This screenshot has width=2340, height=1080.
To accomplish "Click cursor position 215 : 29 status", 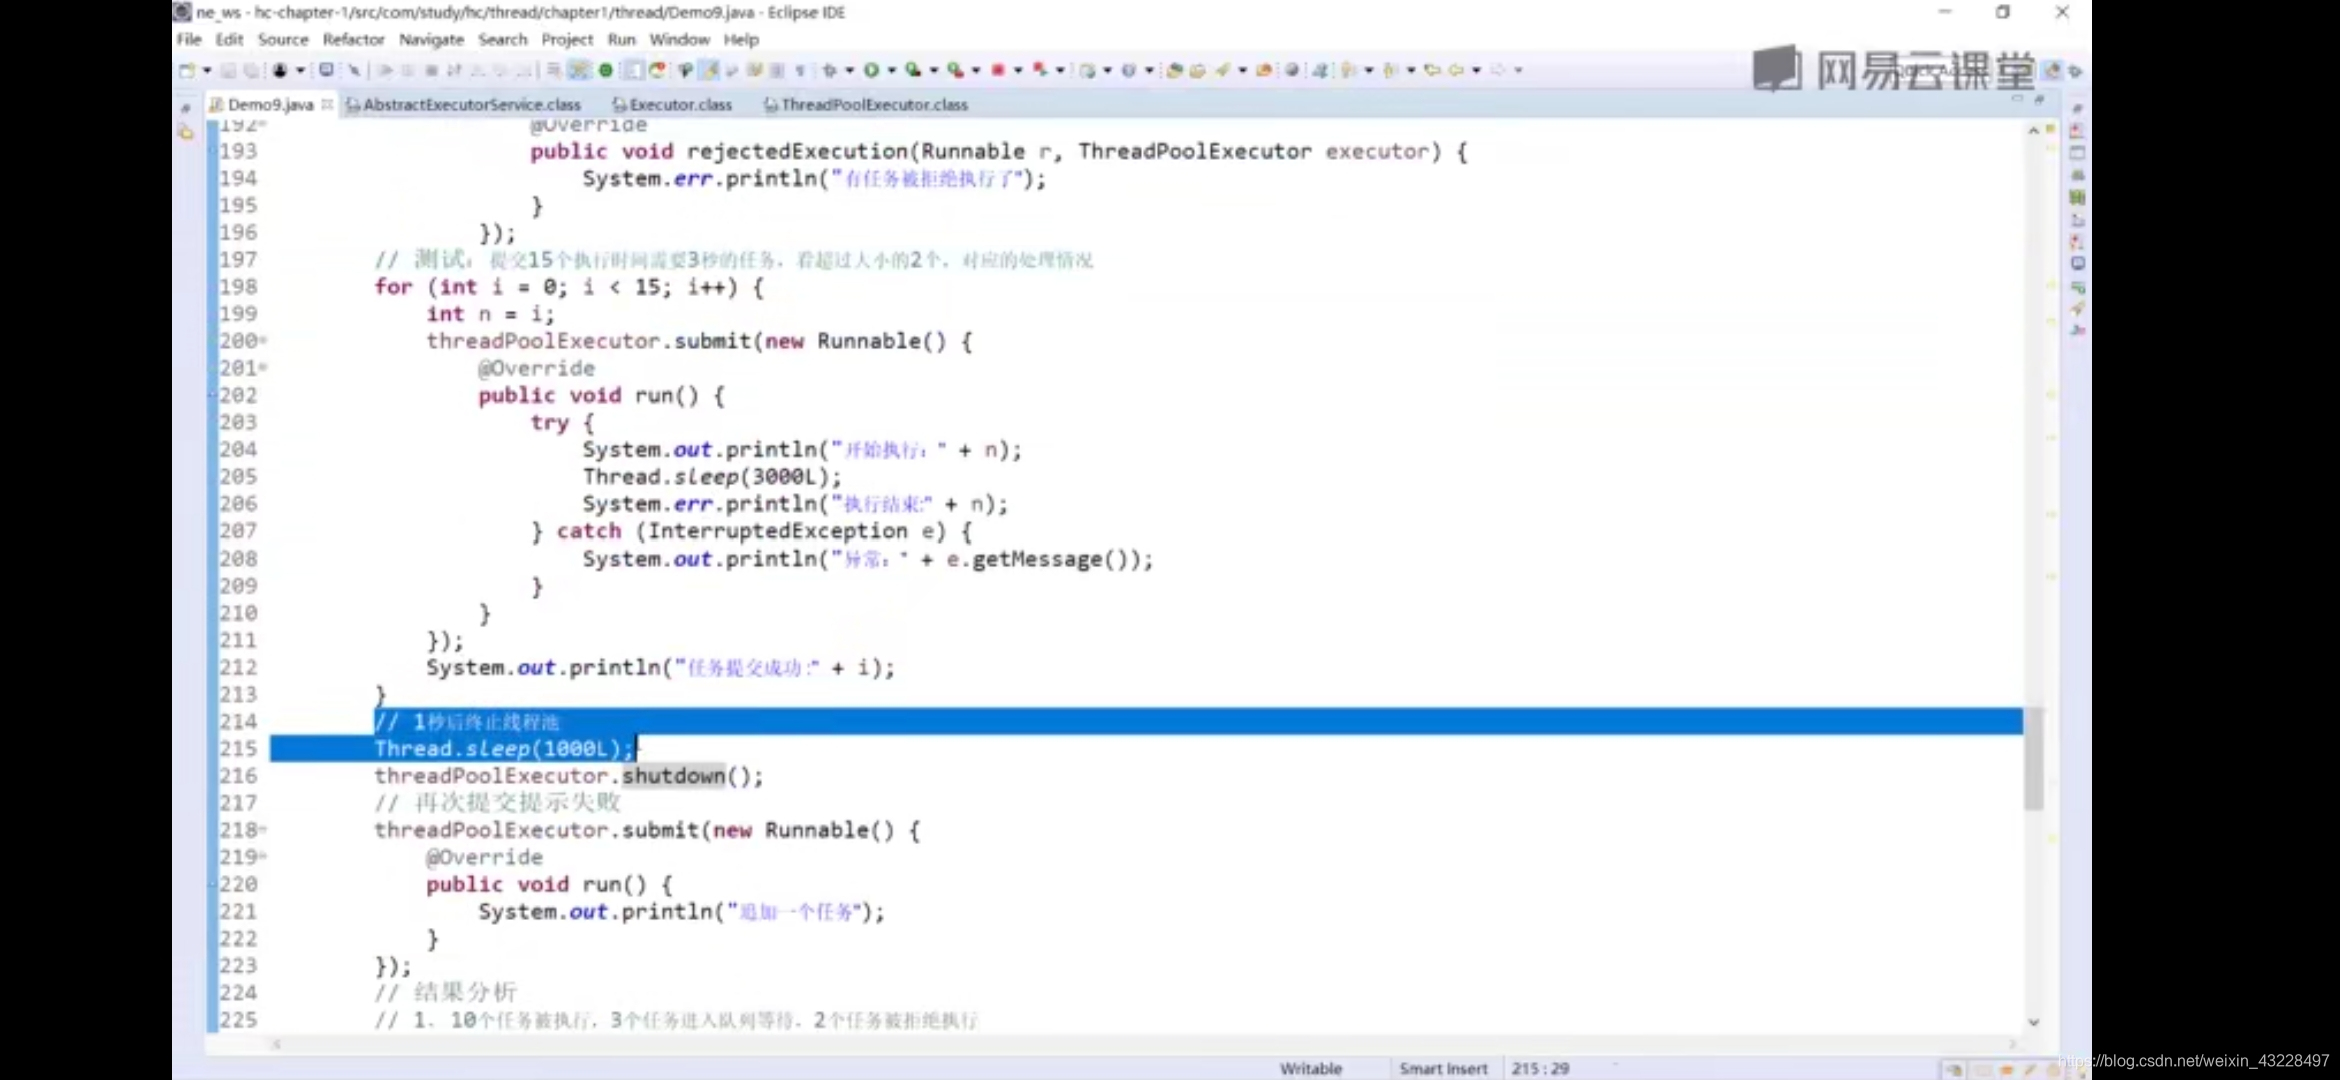I will coord(1540,1069).
